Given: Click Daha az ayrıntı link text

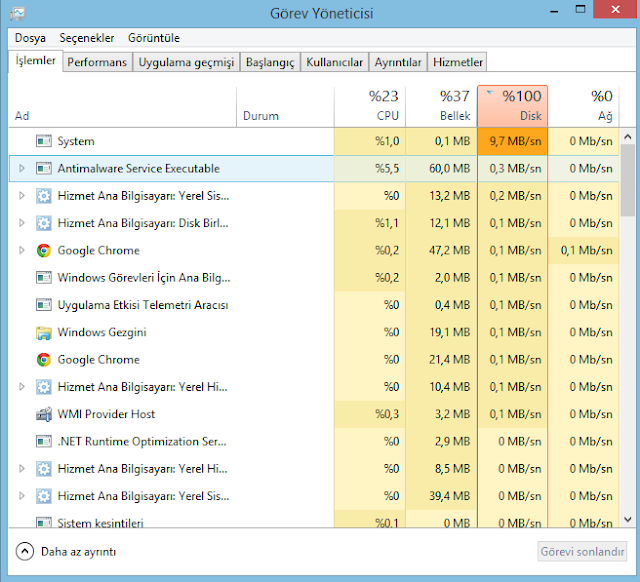Looking at the screenshot, I should tap(79, 552).
